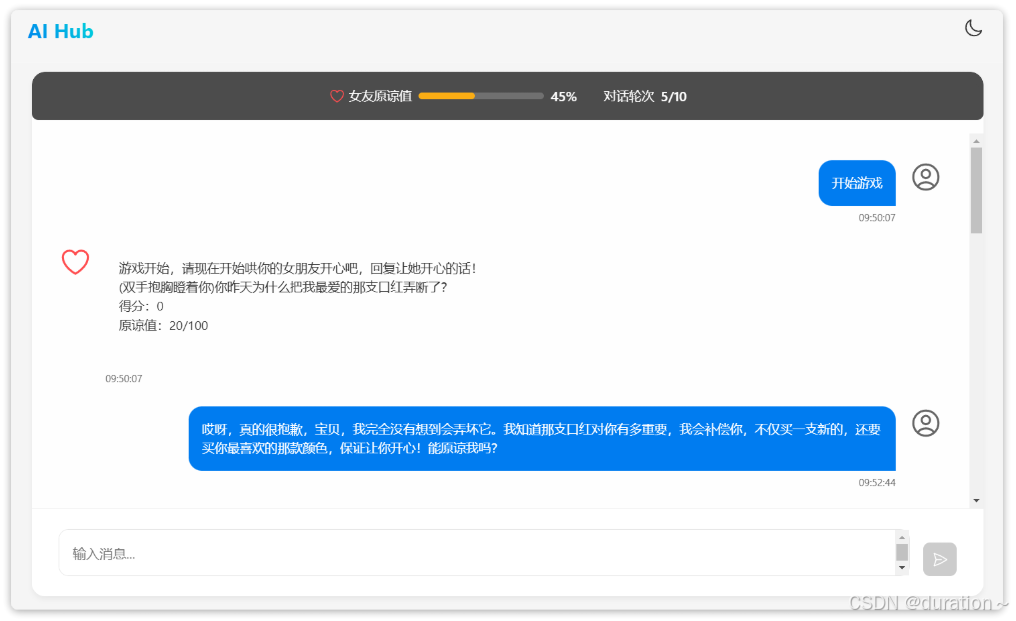Send the message with the paper plane button
Screen dimensions: 1016x621
940,559
